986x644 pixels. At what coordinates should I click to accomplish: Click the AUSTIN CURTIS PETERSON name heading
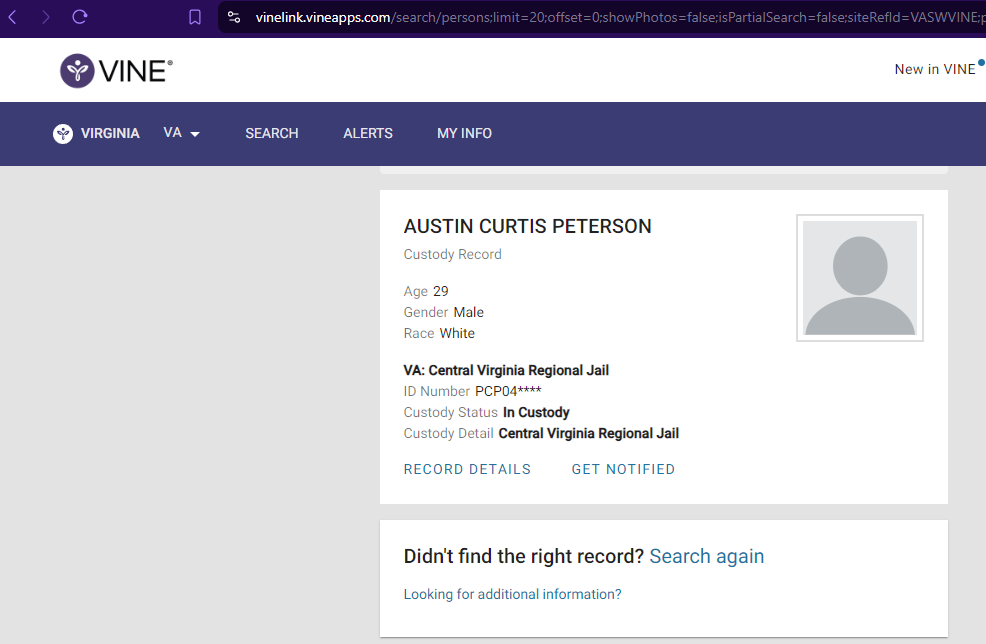tap(528, 226)
